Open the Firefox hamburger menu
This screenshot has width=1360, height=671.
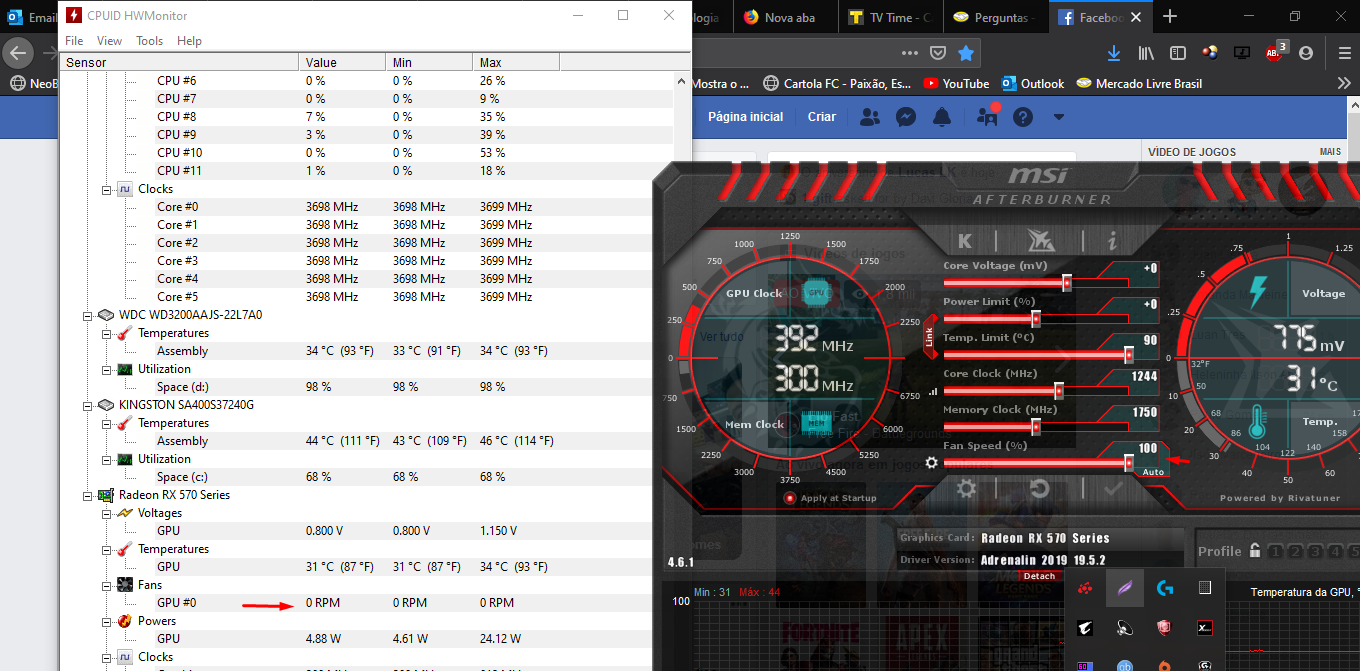(1344, 52)
